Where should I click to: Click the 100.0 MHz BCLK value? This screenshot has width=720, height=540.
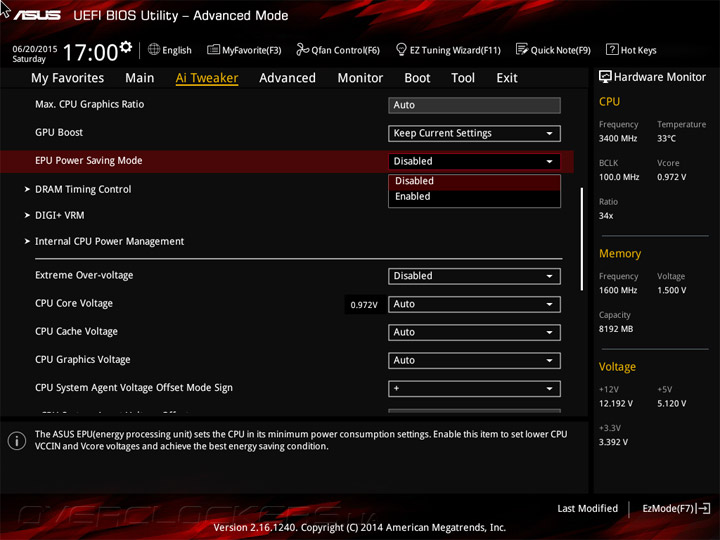point(619,177)
